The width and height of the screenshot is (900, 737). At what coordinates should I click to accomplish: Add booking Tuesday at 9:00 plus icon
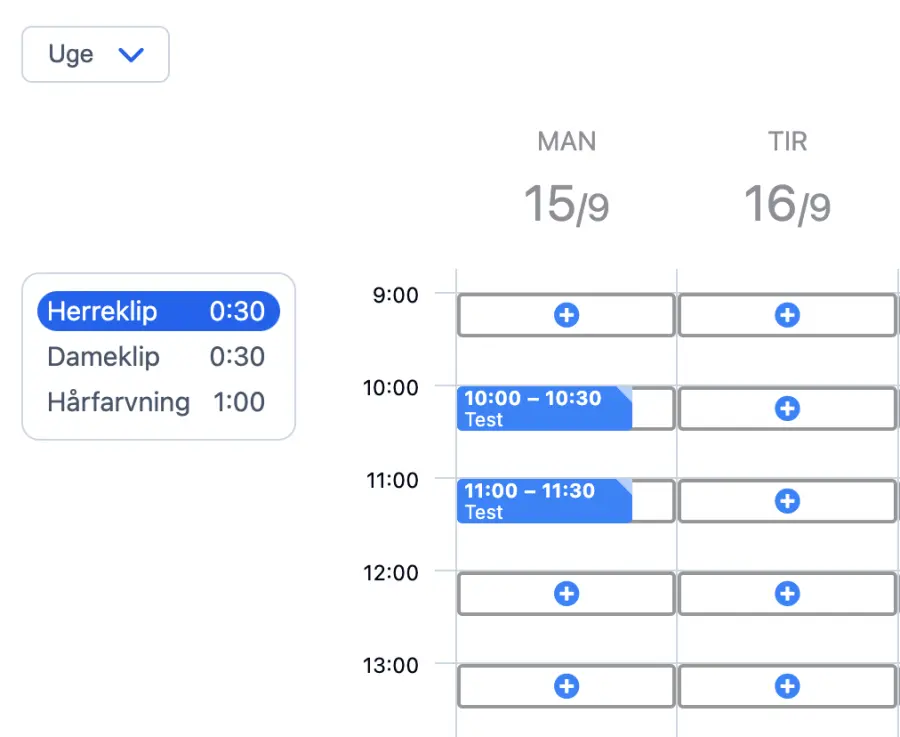[787, 316]
